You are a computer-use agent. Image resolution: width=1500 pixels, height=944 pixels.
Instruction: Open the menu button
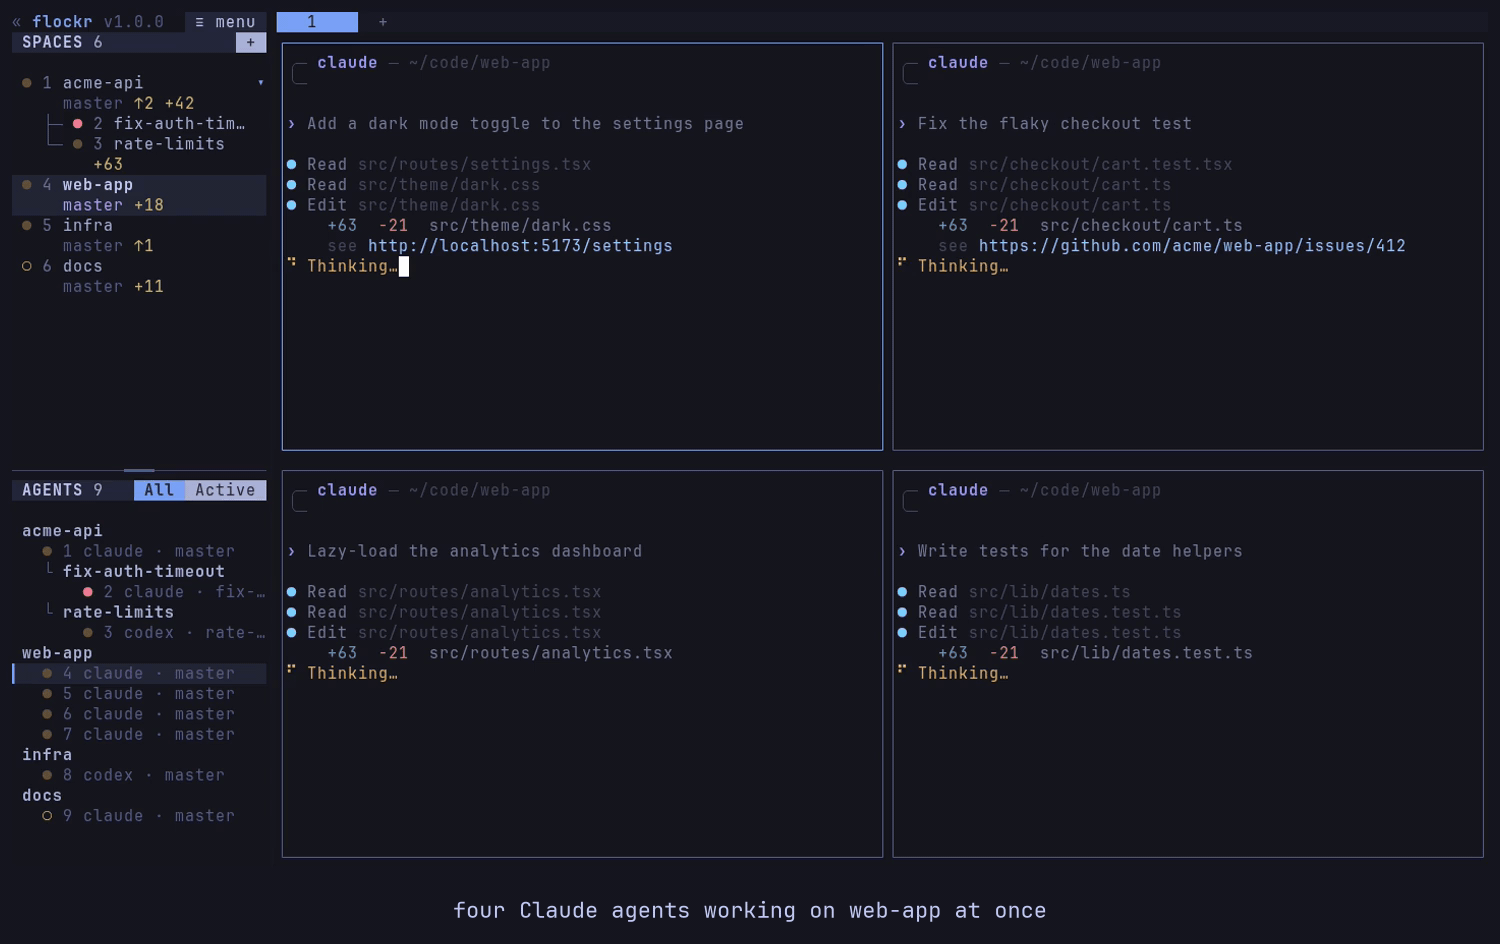coord(225,22)
